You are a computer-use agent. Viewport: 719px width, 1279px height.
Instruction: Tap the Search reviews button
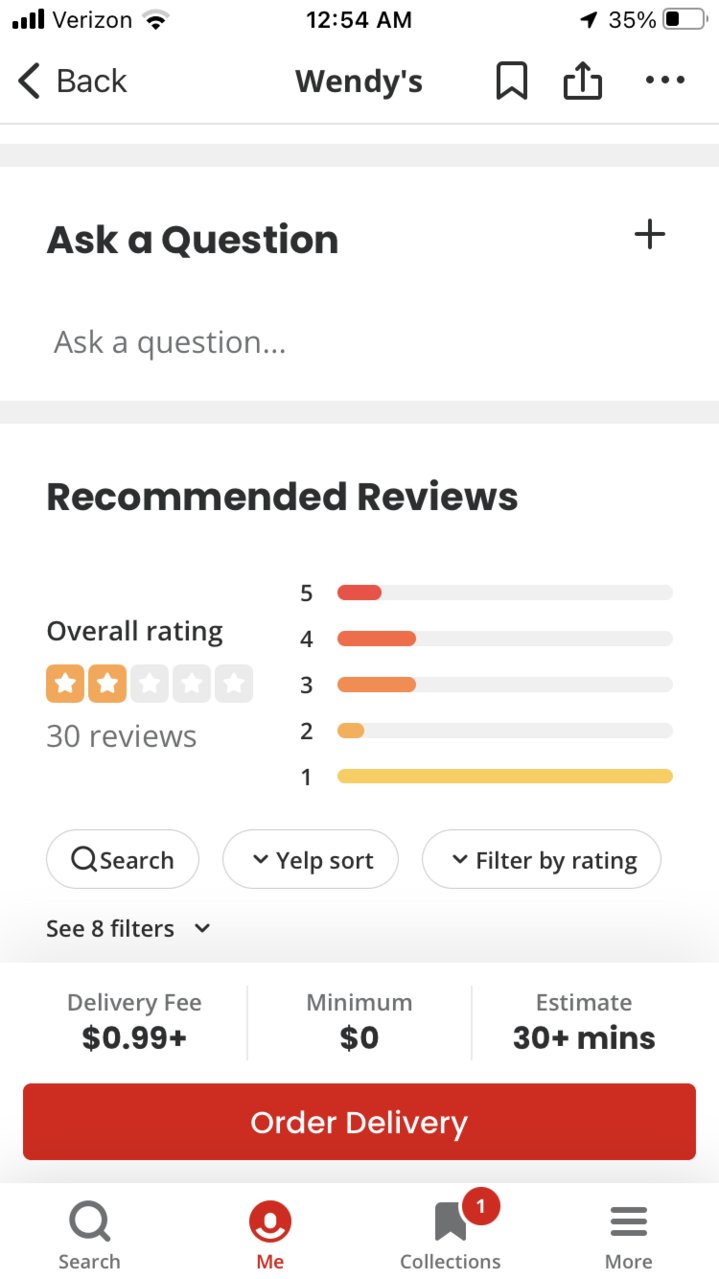[122, 860]
